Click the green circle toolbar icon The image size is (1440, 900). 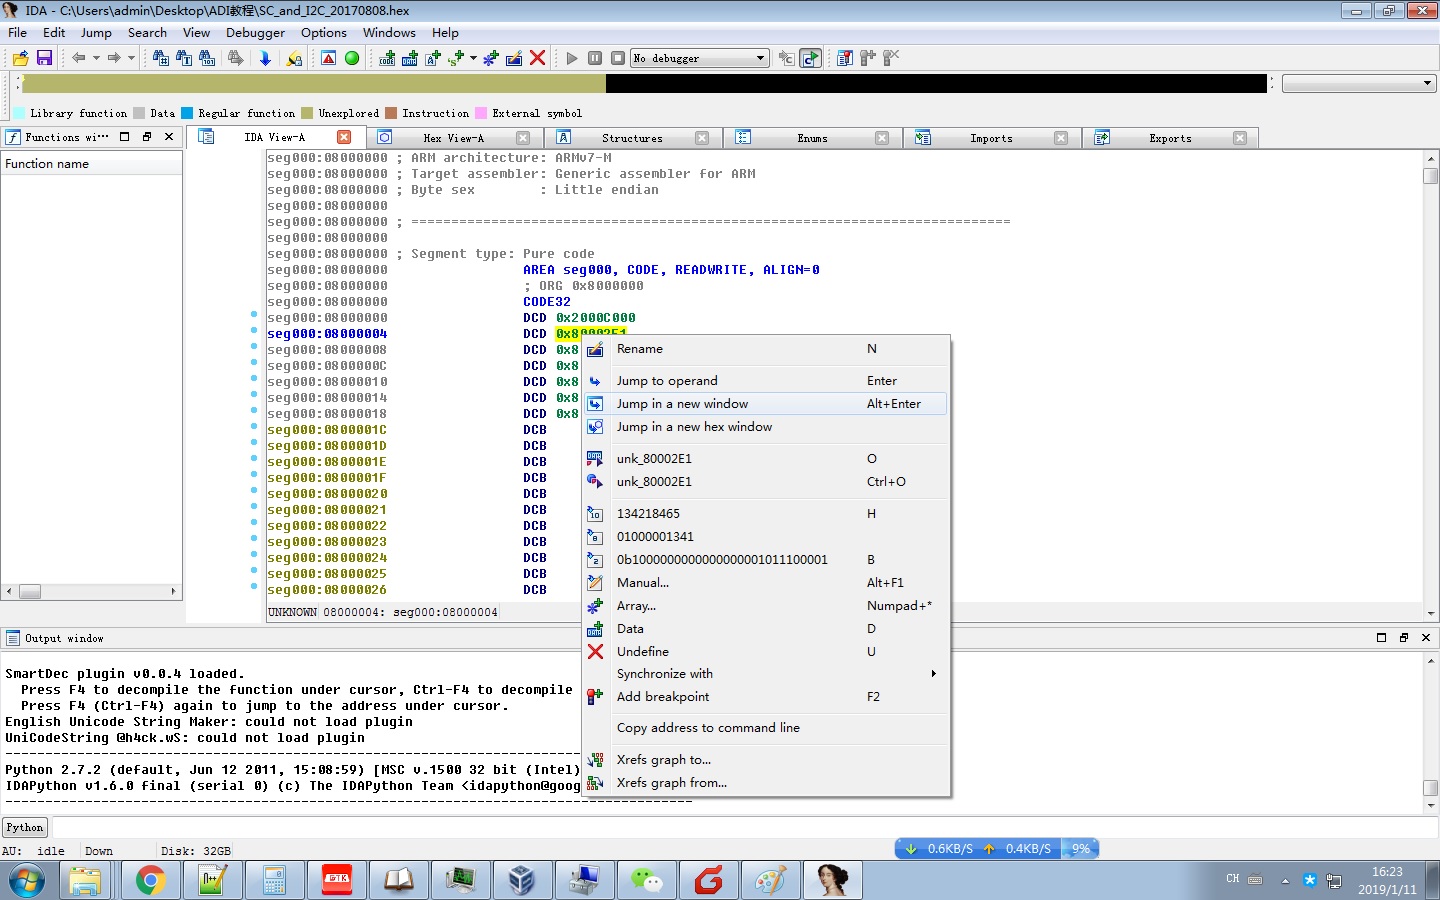[352, 58]
